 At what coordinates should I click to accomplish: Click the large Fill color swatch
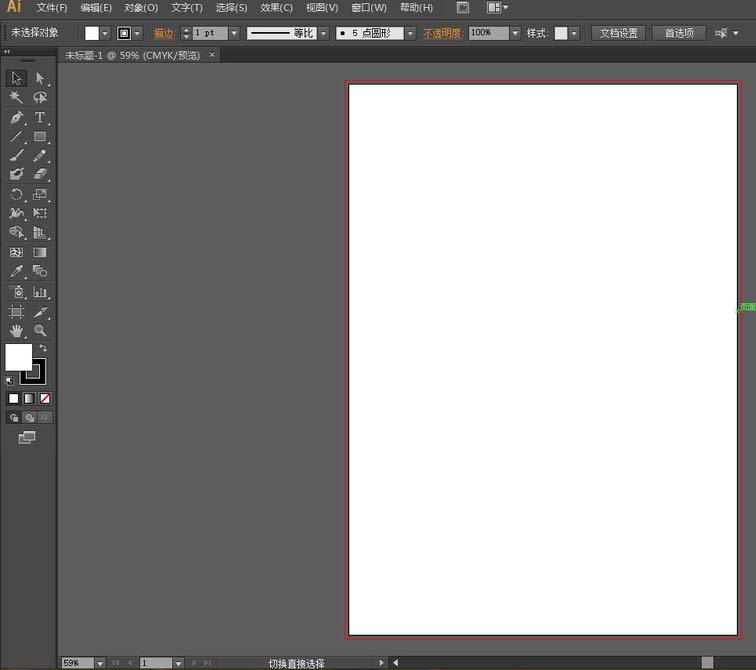point(18,357)
